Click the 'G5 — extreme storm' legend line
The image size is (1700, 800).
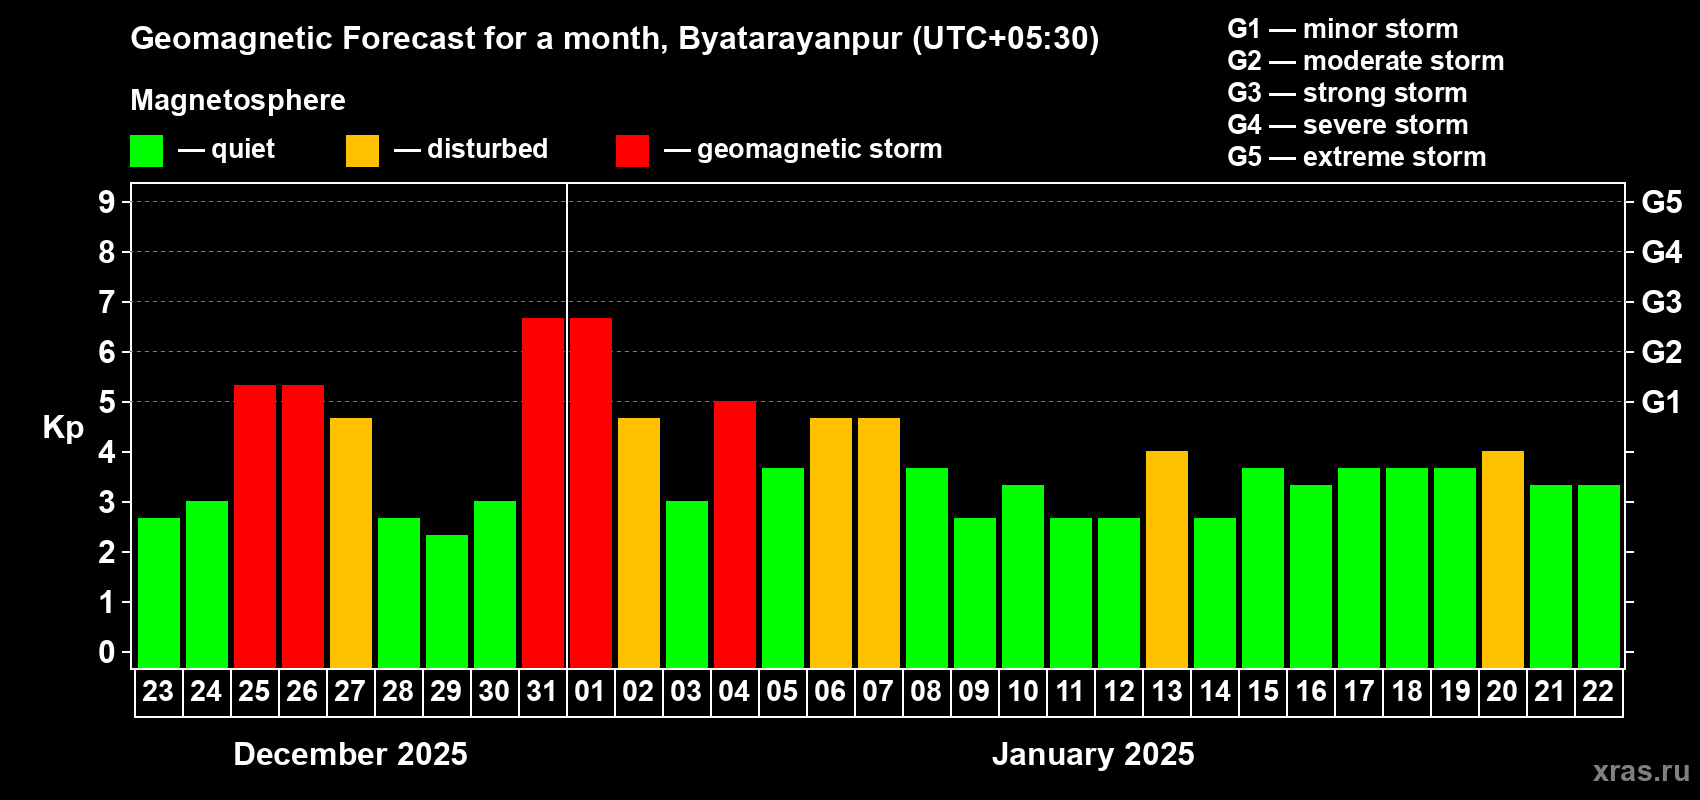click(x=1357, y=157)
